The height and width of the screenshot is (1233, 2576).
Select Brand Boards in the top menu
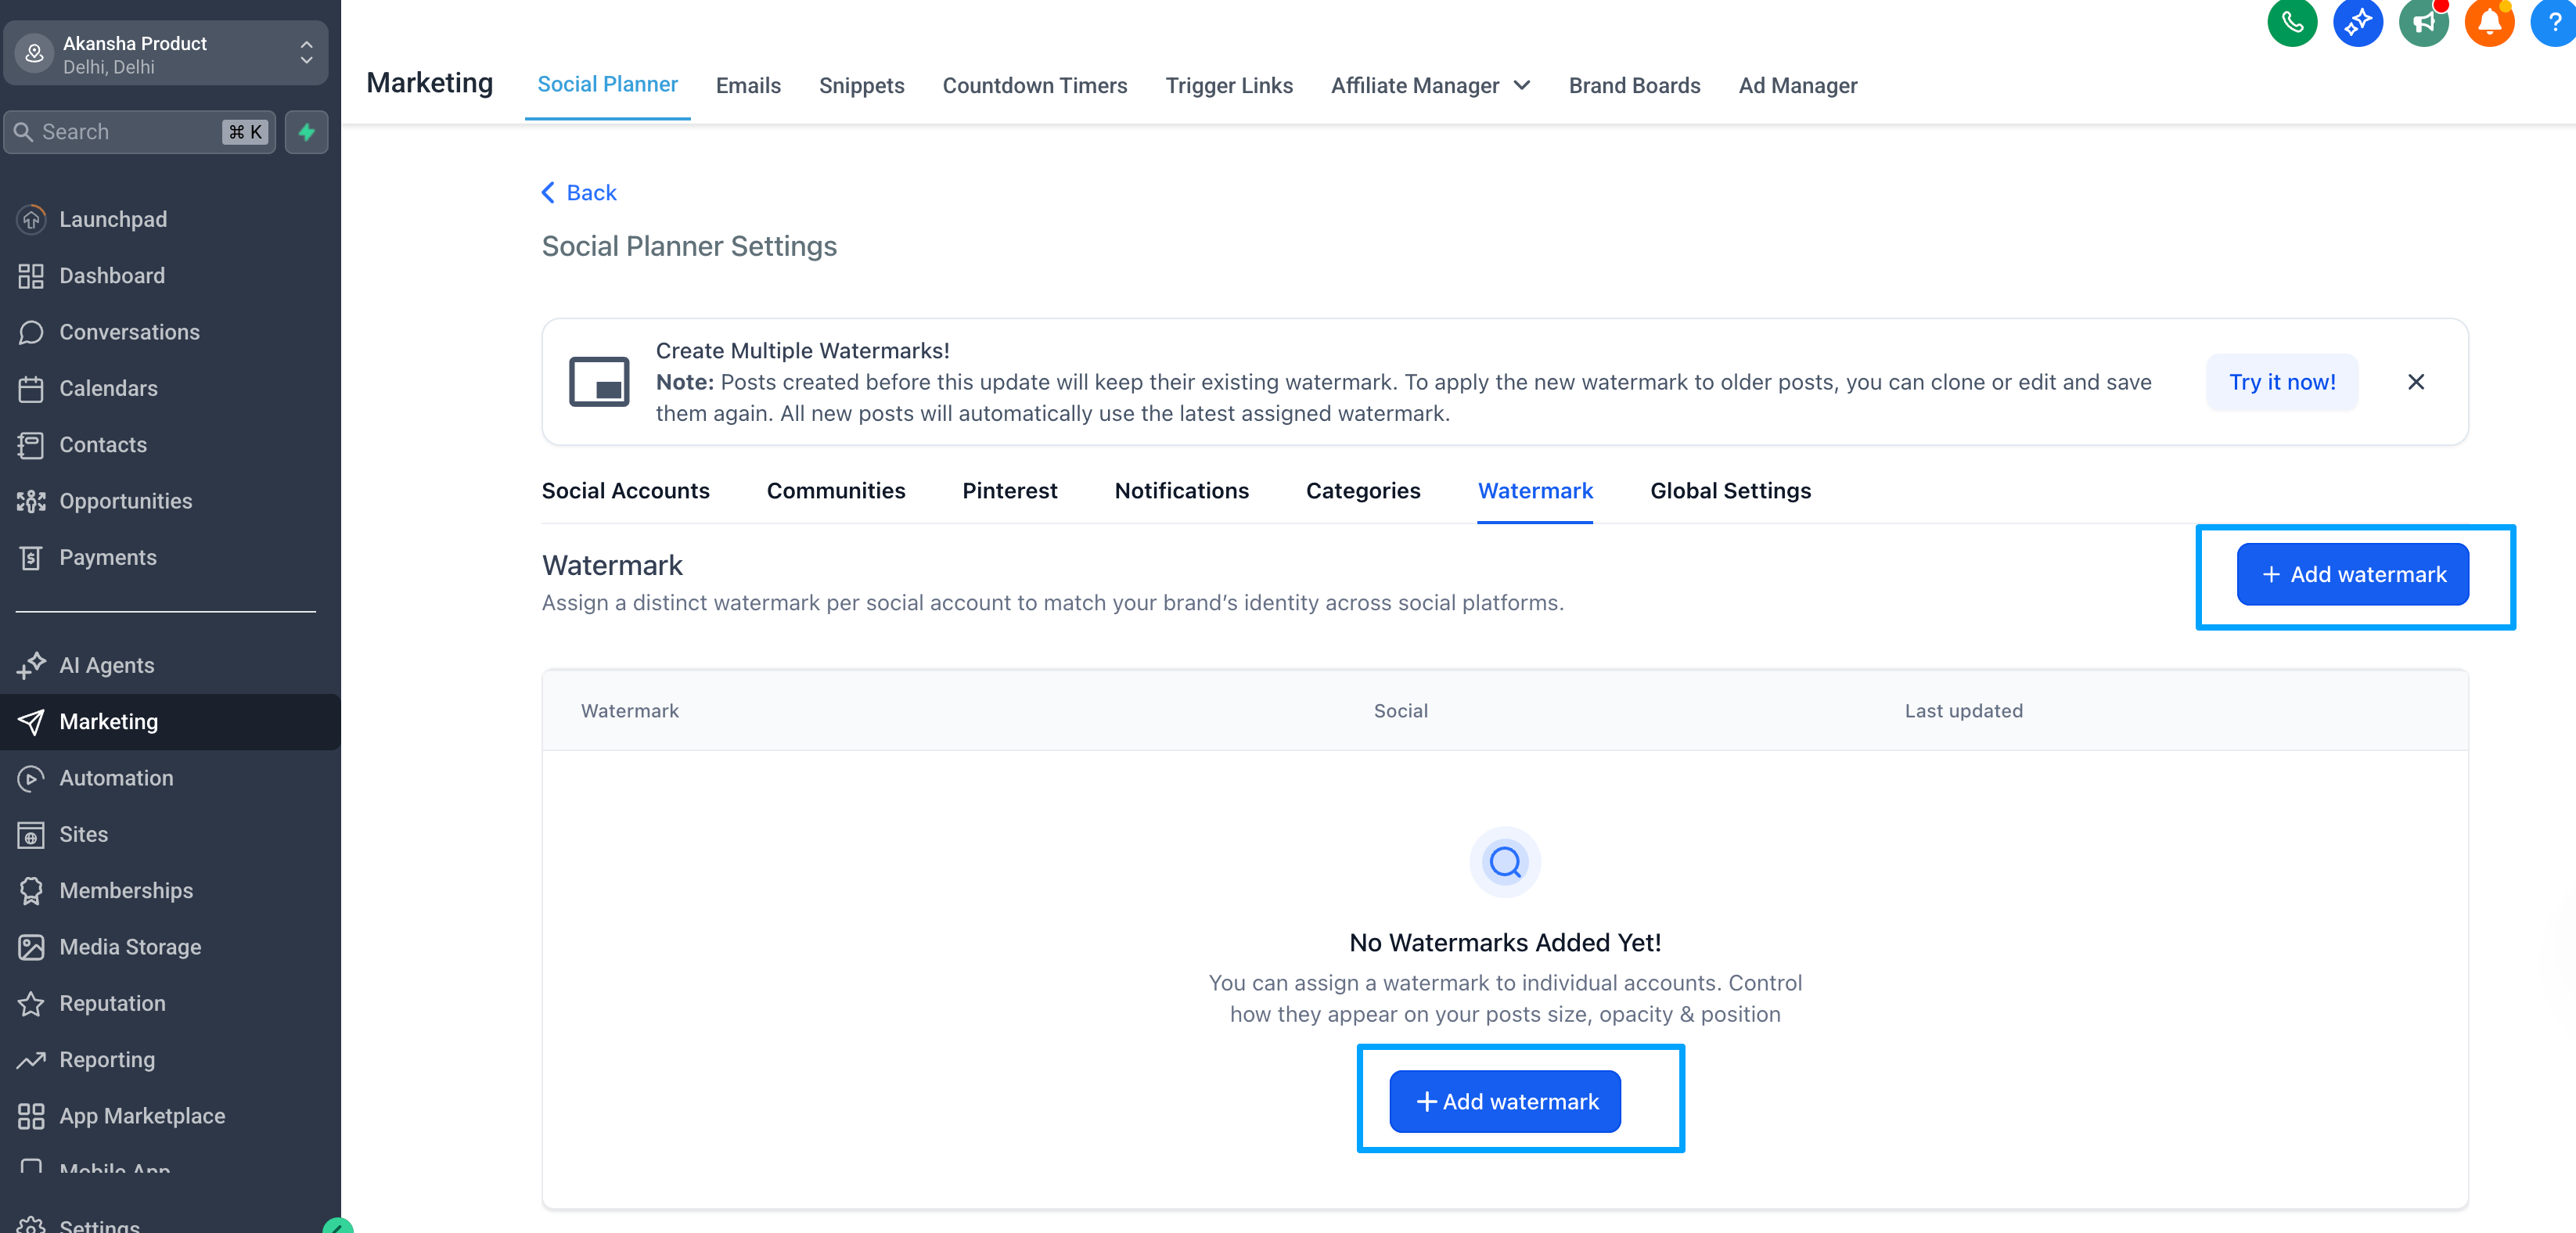pos(1634,86)
